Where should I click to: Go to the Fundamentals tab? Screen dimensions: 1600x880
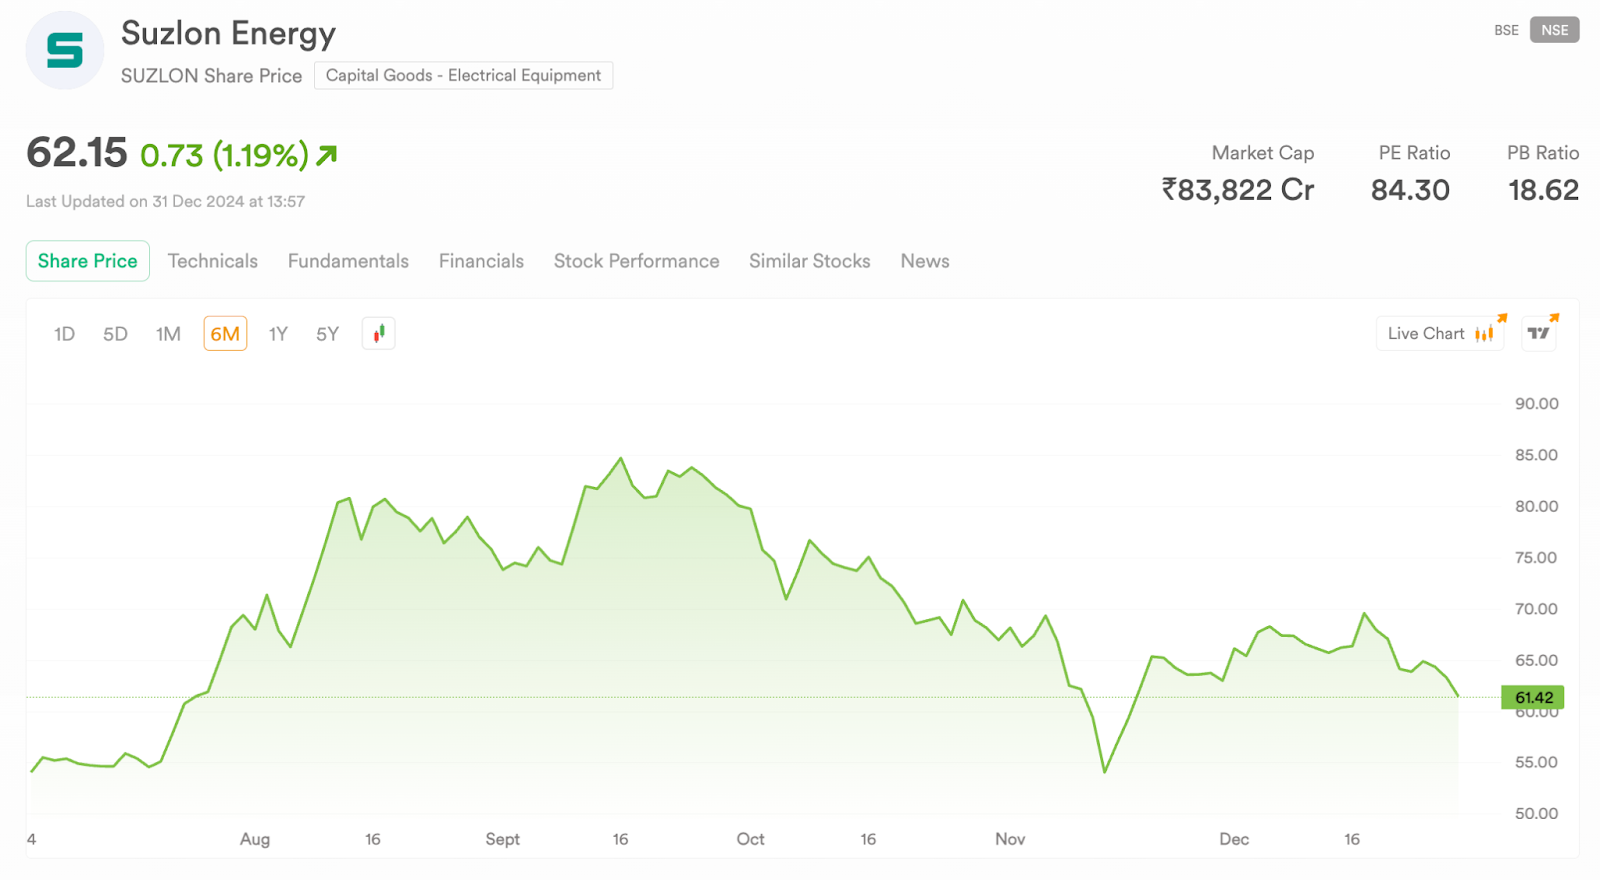348,261
